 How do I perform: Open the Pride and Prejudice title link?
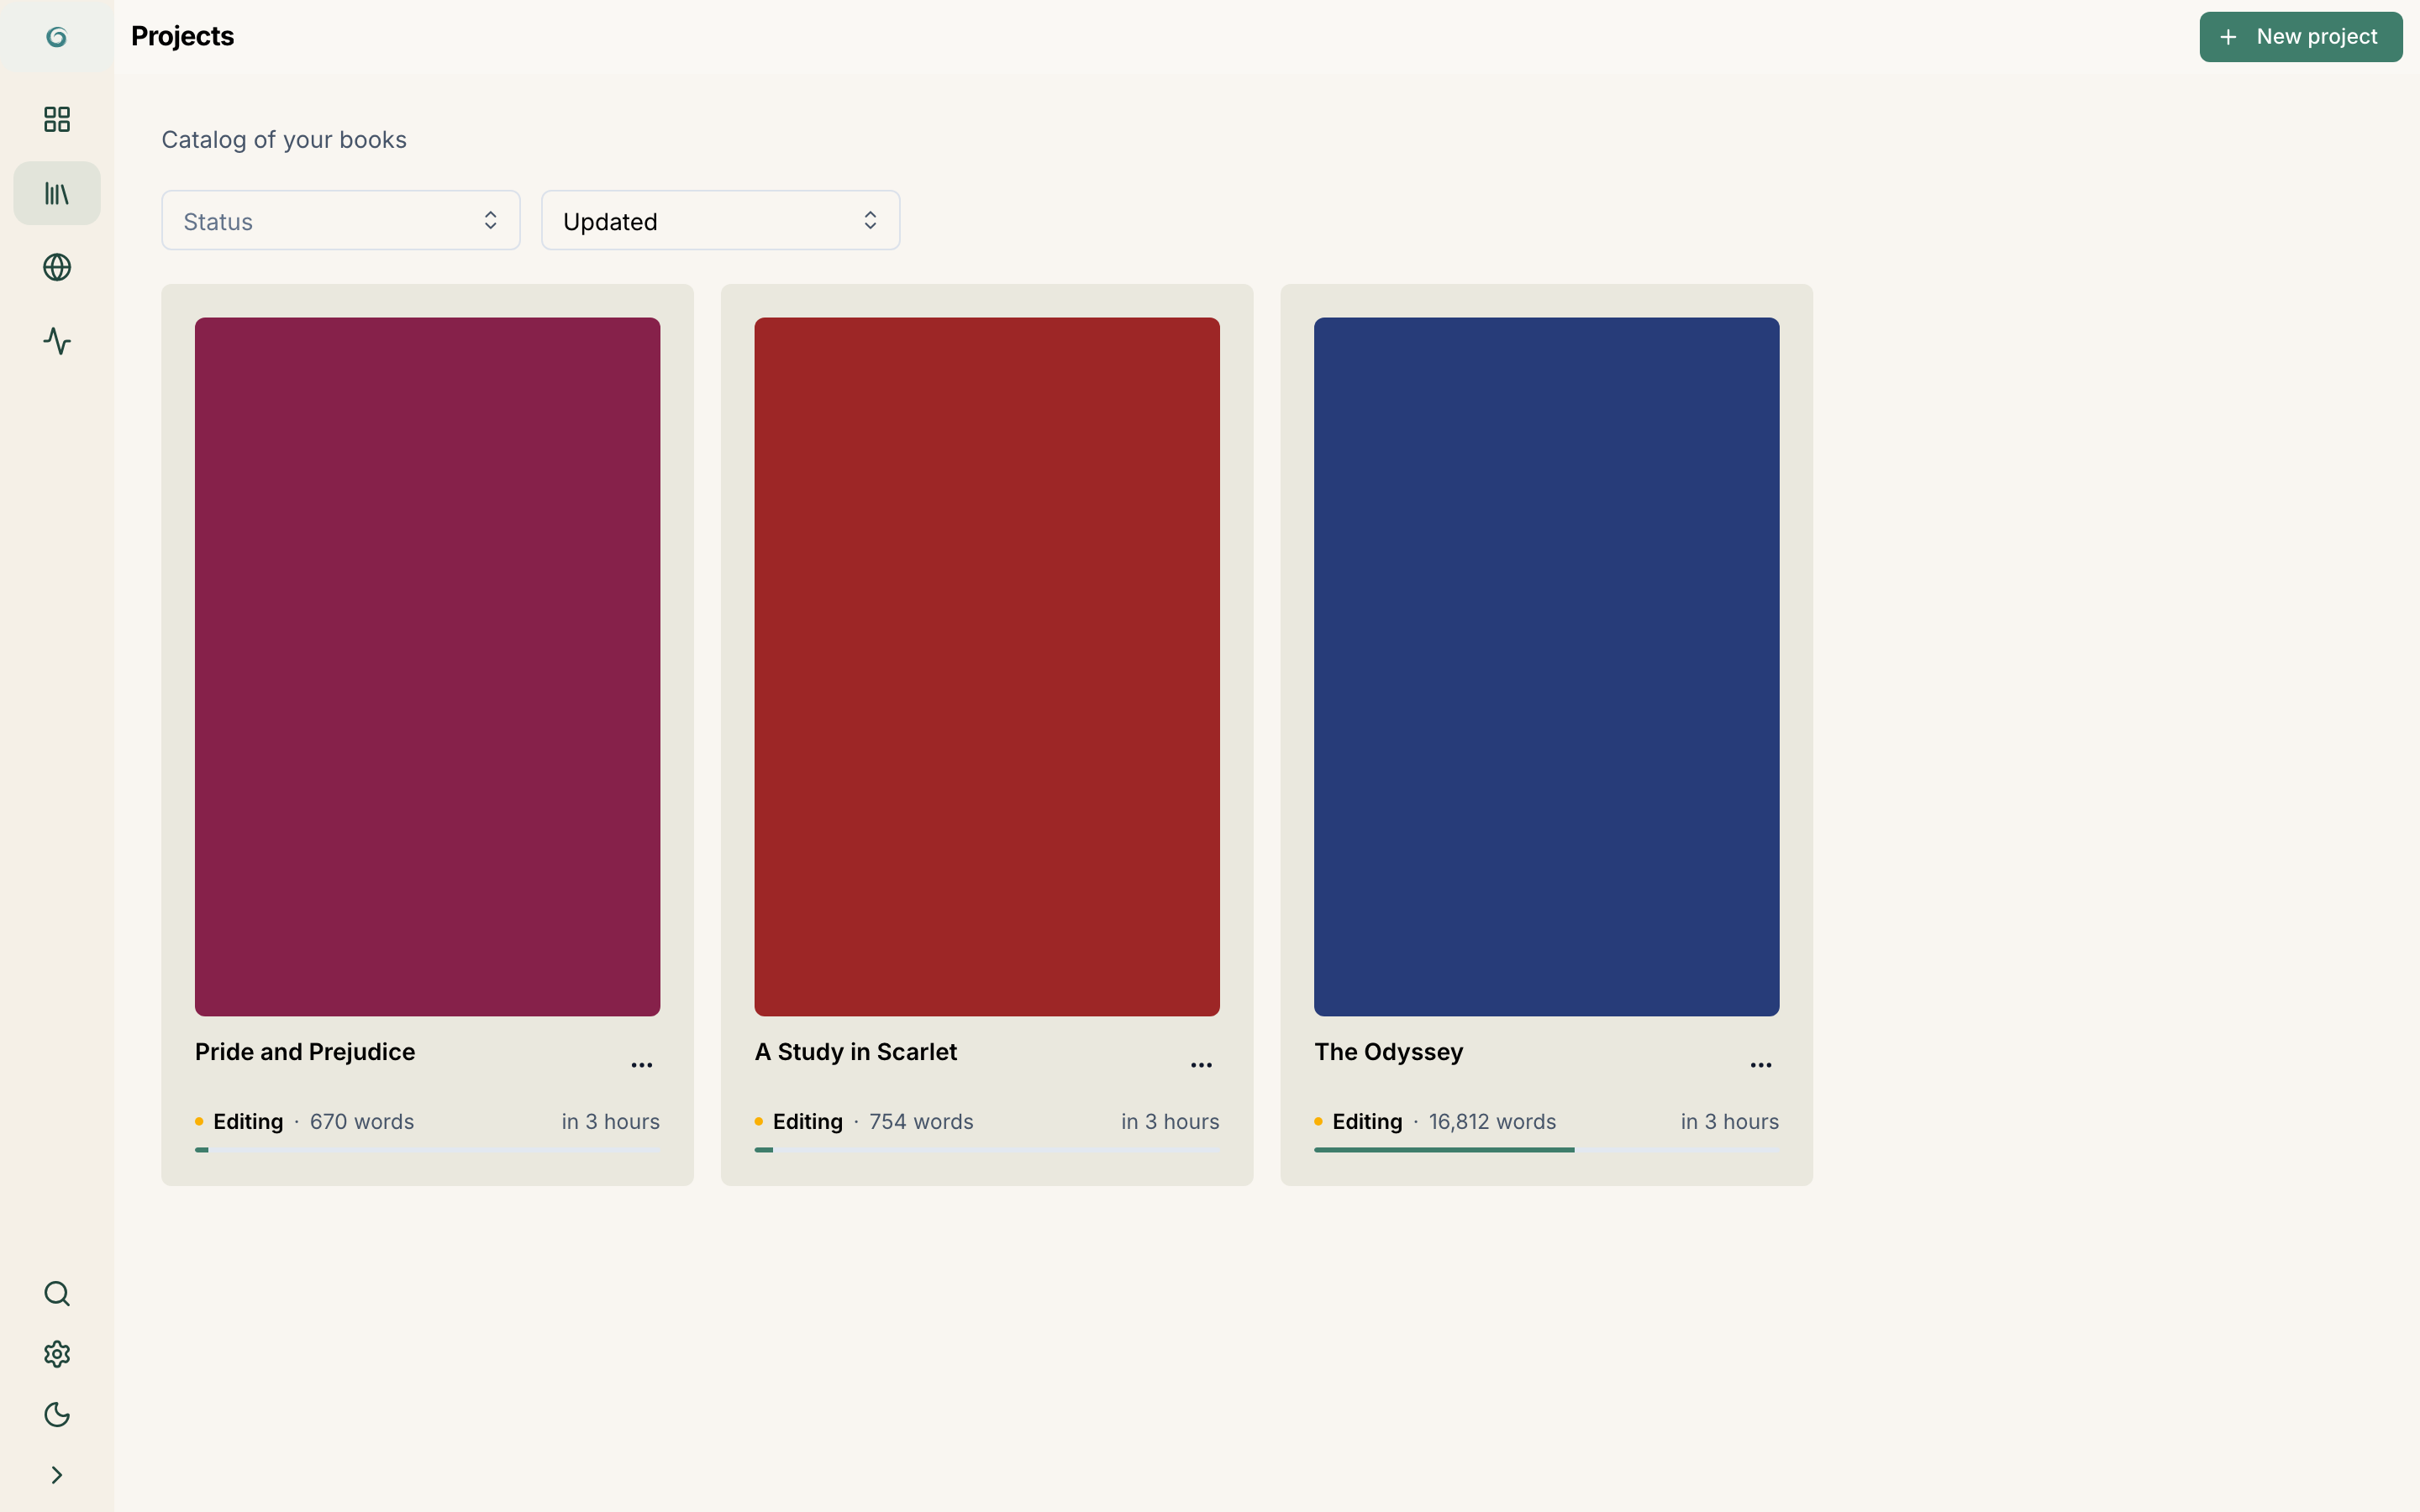305,1052
